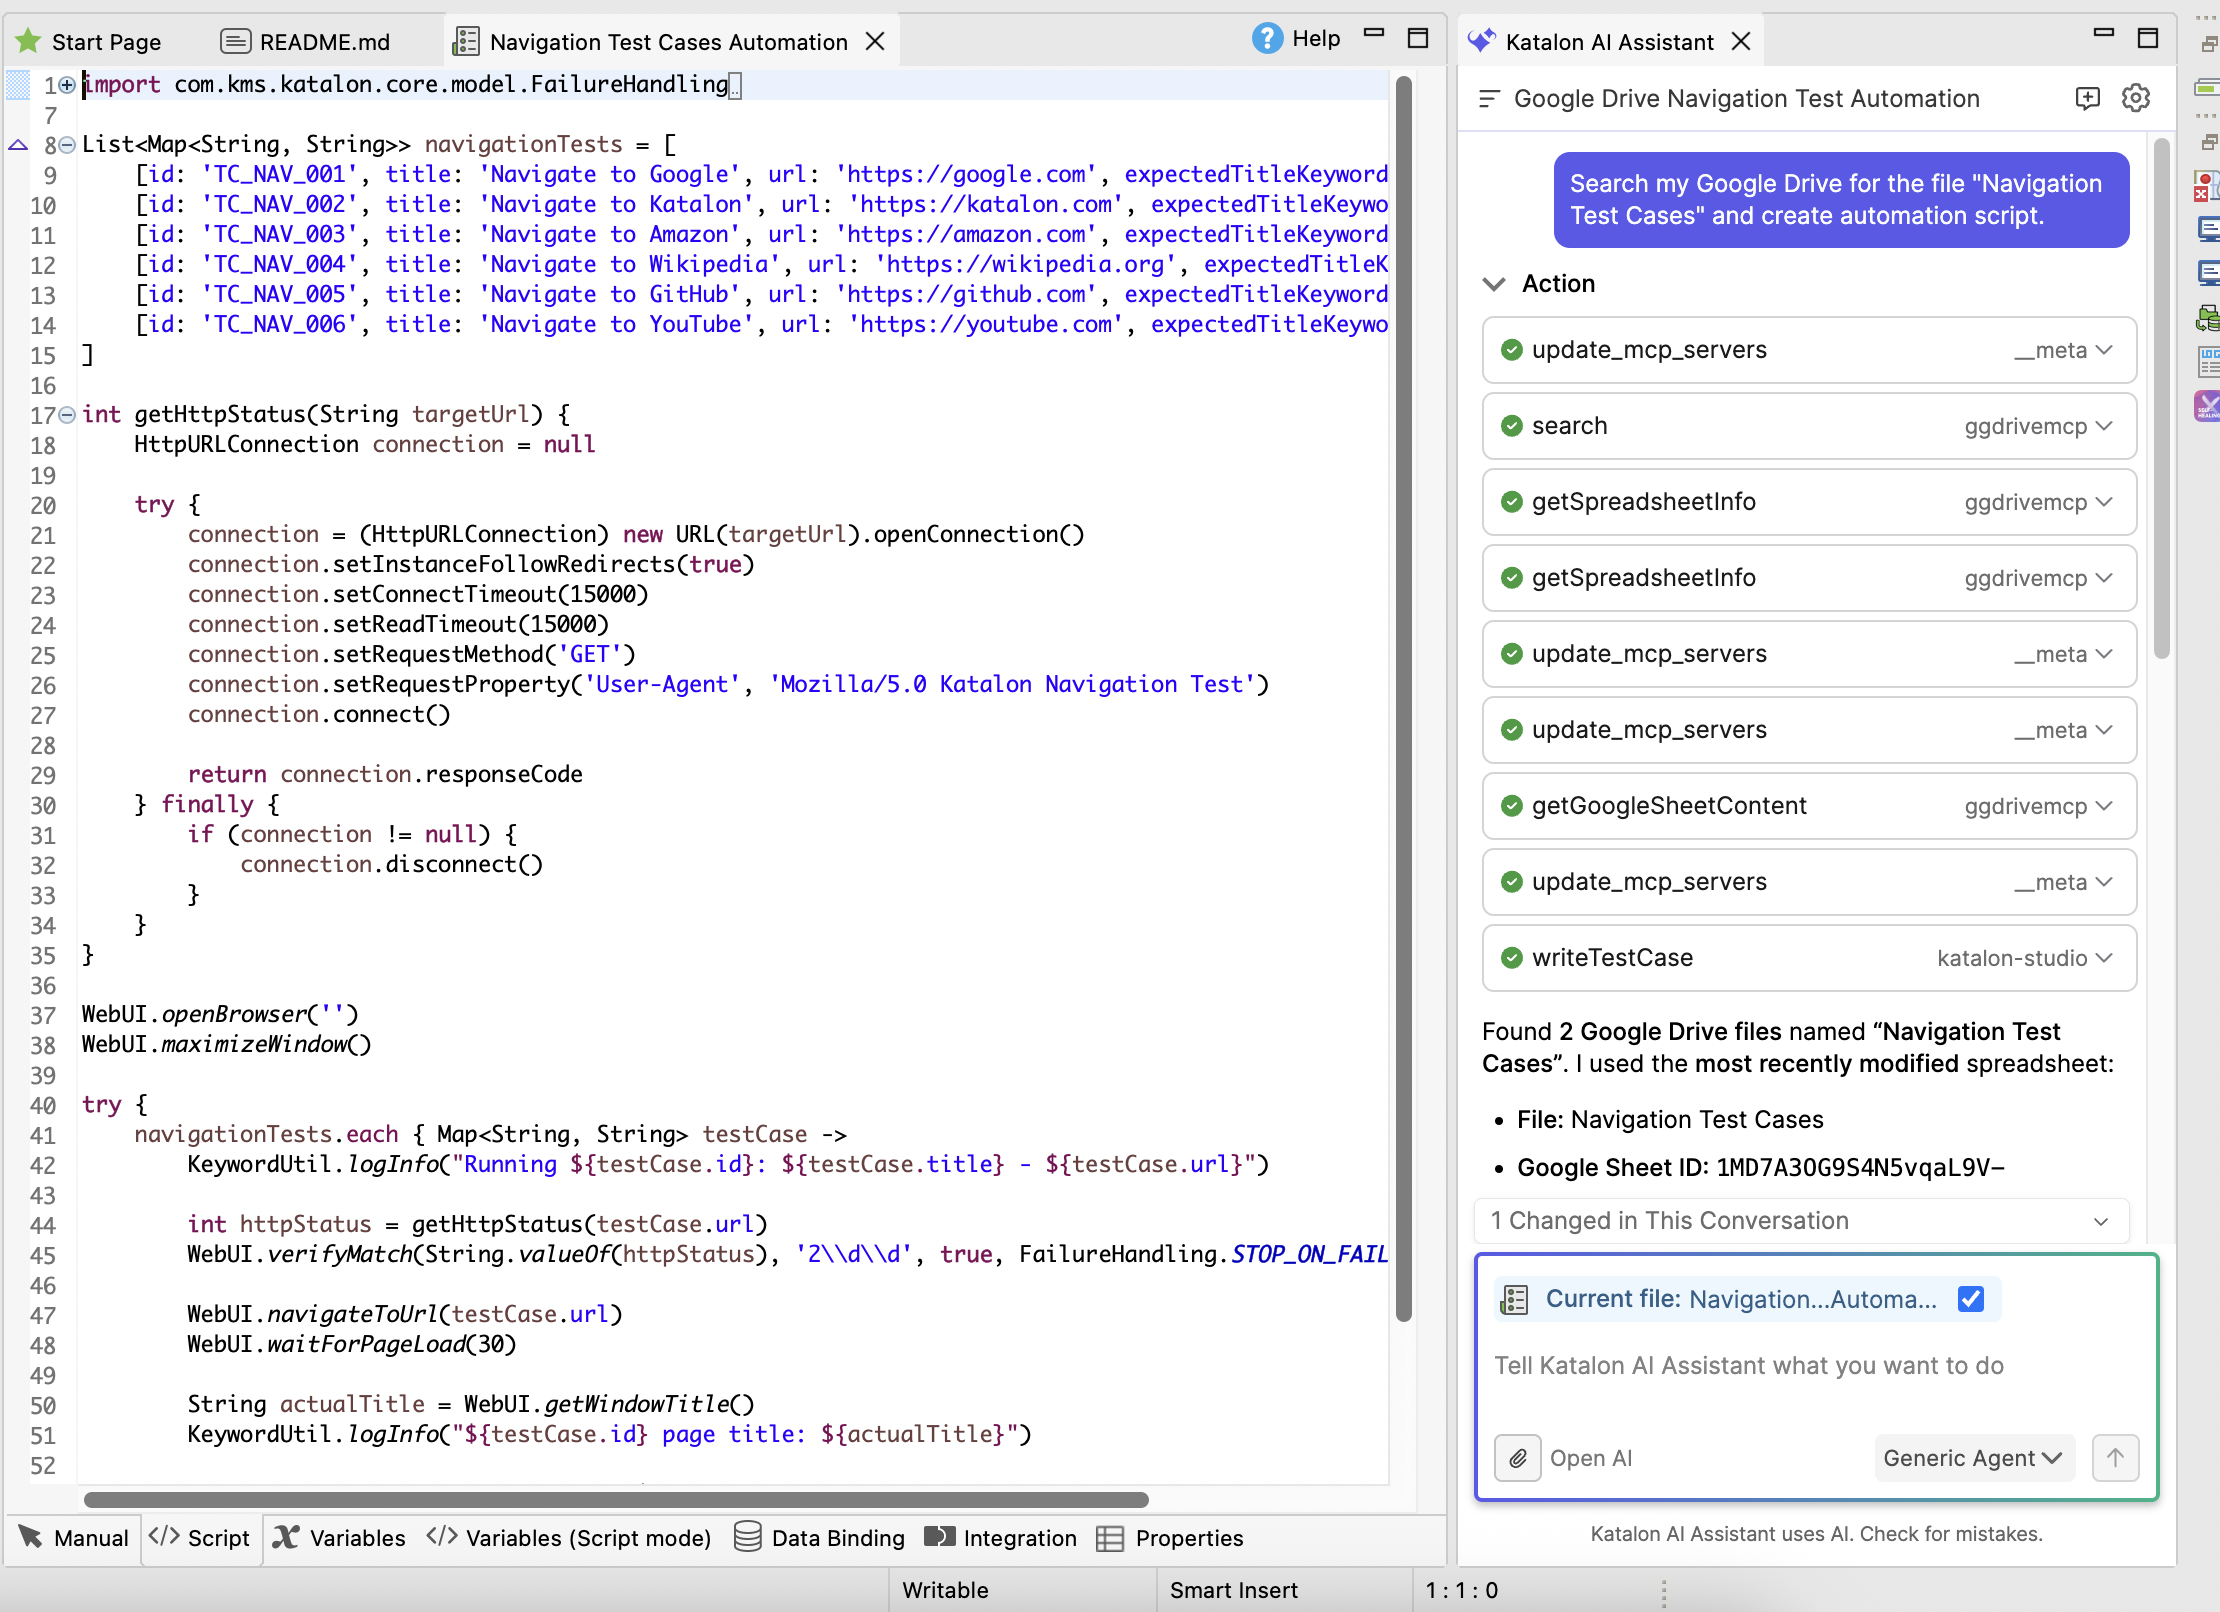Open the Variables (Script mode) tab
2220x1612 pixels.
click(569, 1537)
